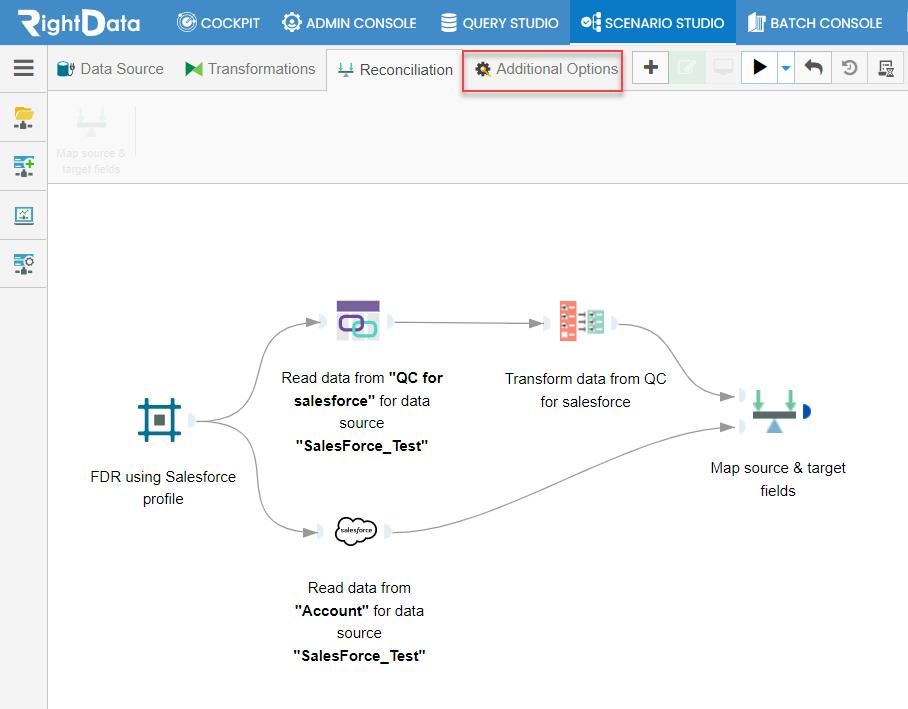Image resolution: width=908 pixels, height=709 pixels.
Task: Click the 'Transform data from QC for salesforce' label
Action: point(585,390)
